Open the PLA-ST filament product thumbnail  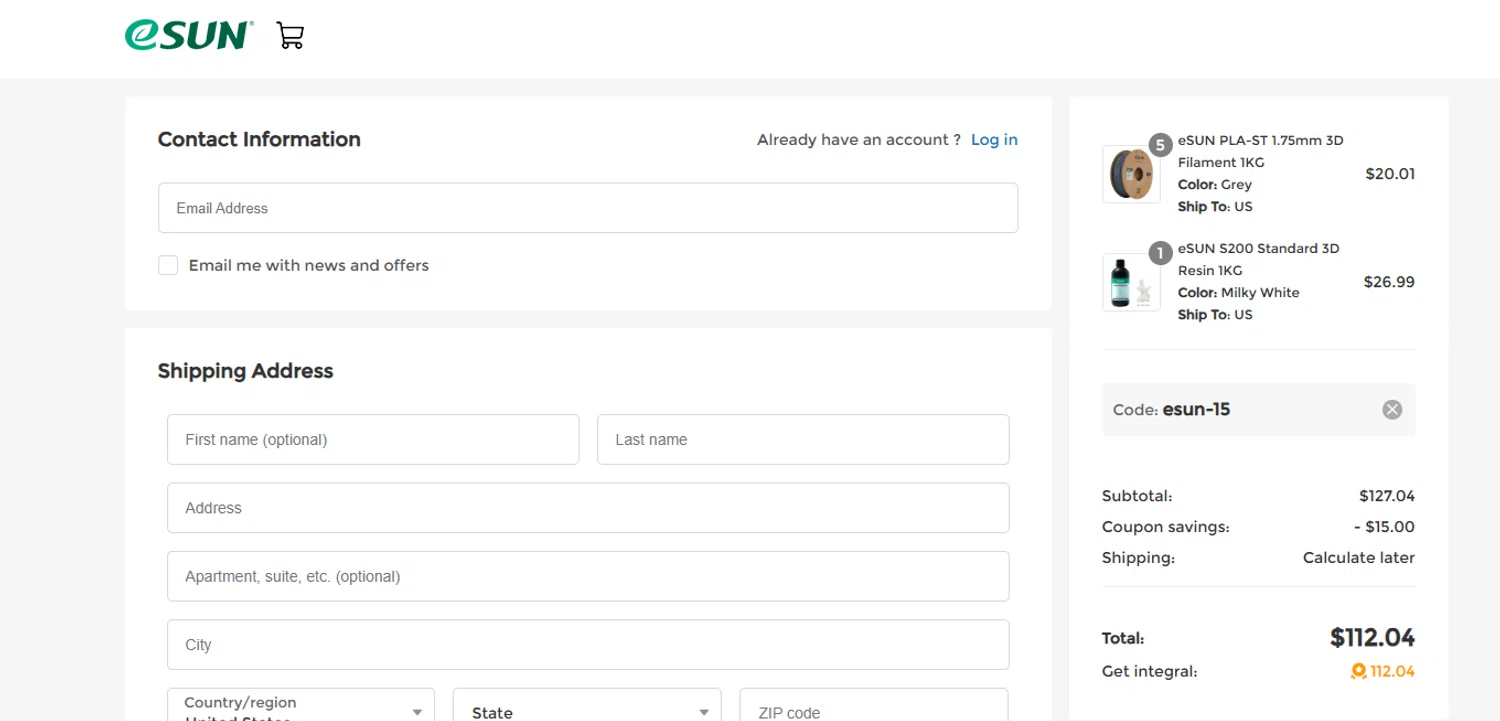1131,174
